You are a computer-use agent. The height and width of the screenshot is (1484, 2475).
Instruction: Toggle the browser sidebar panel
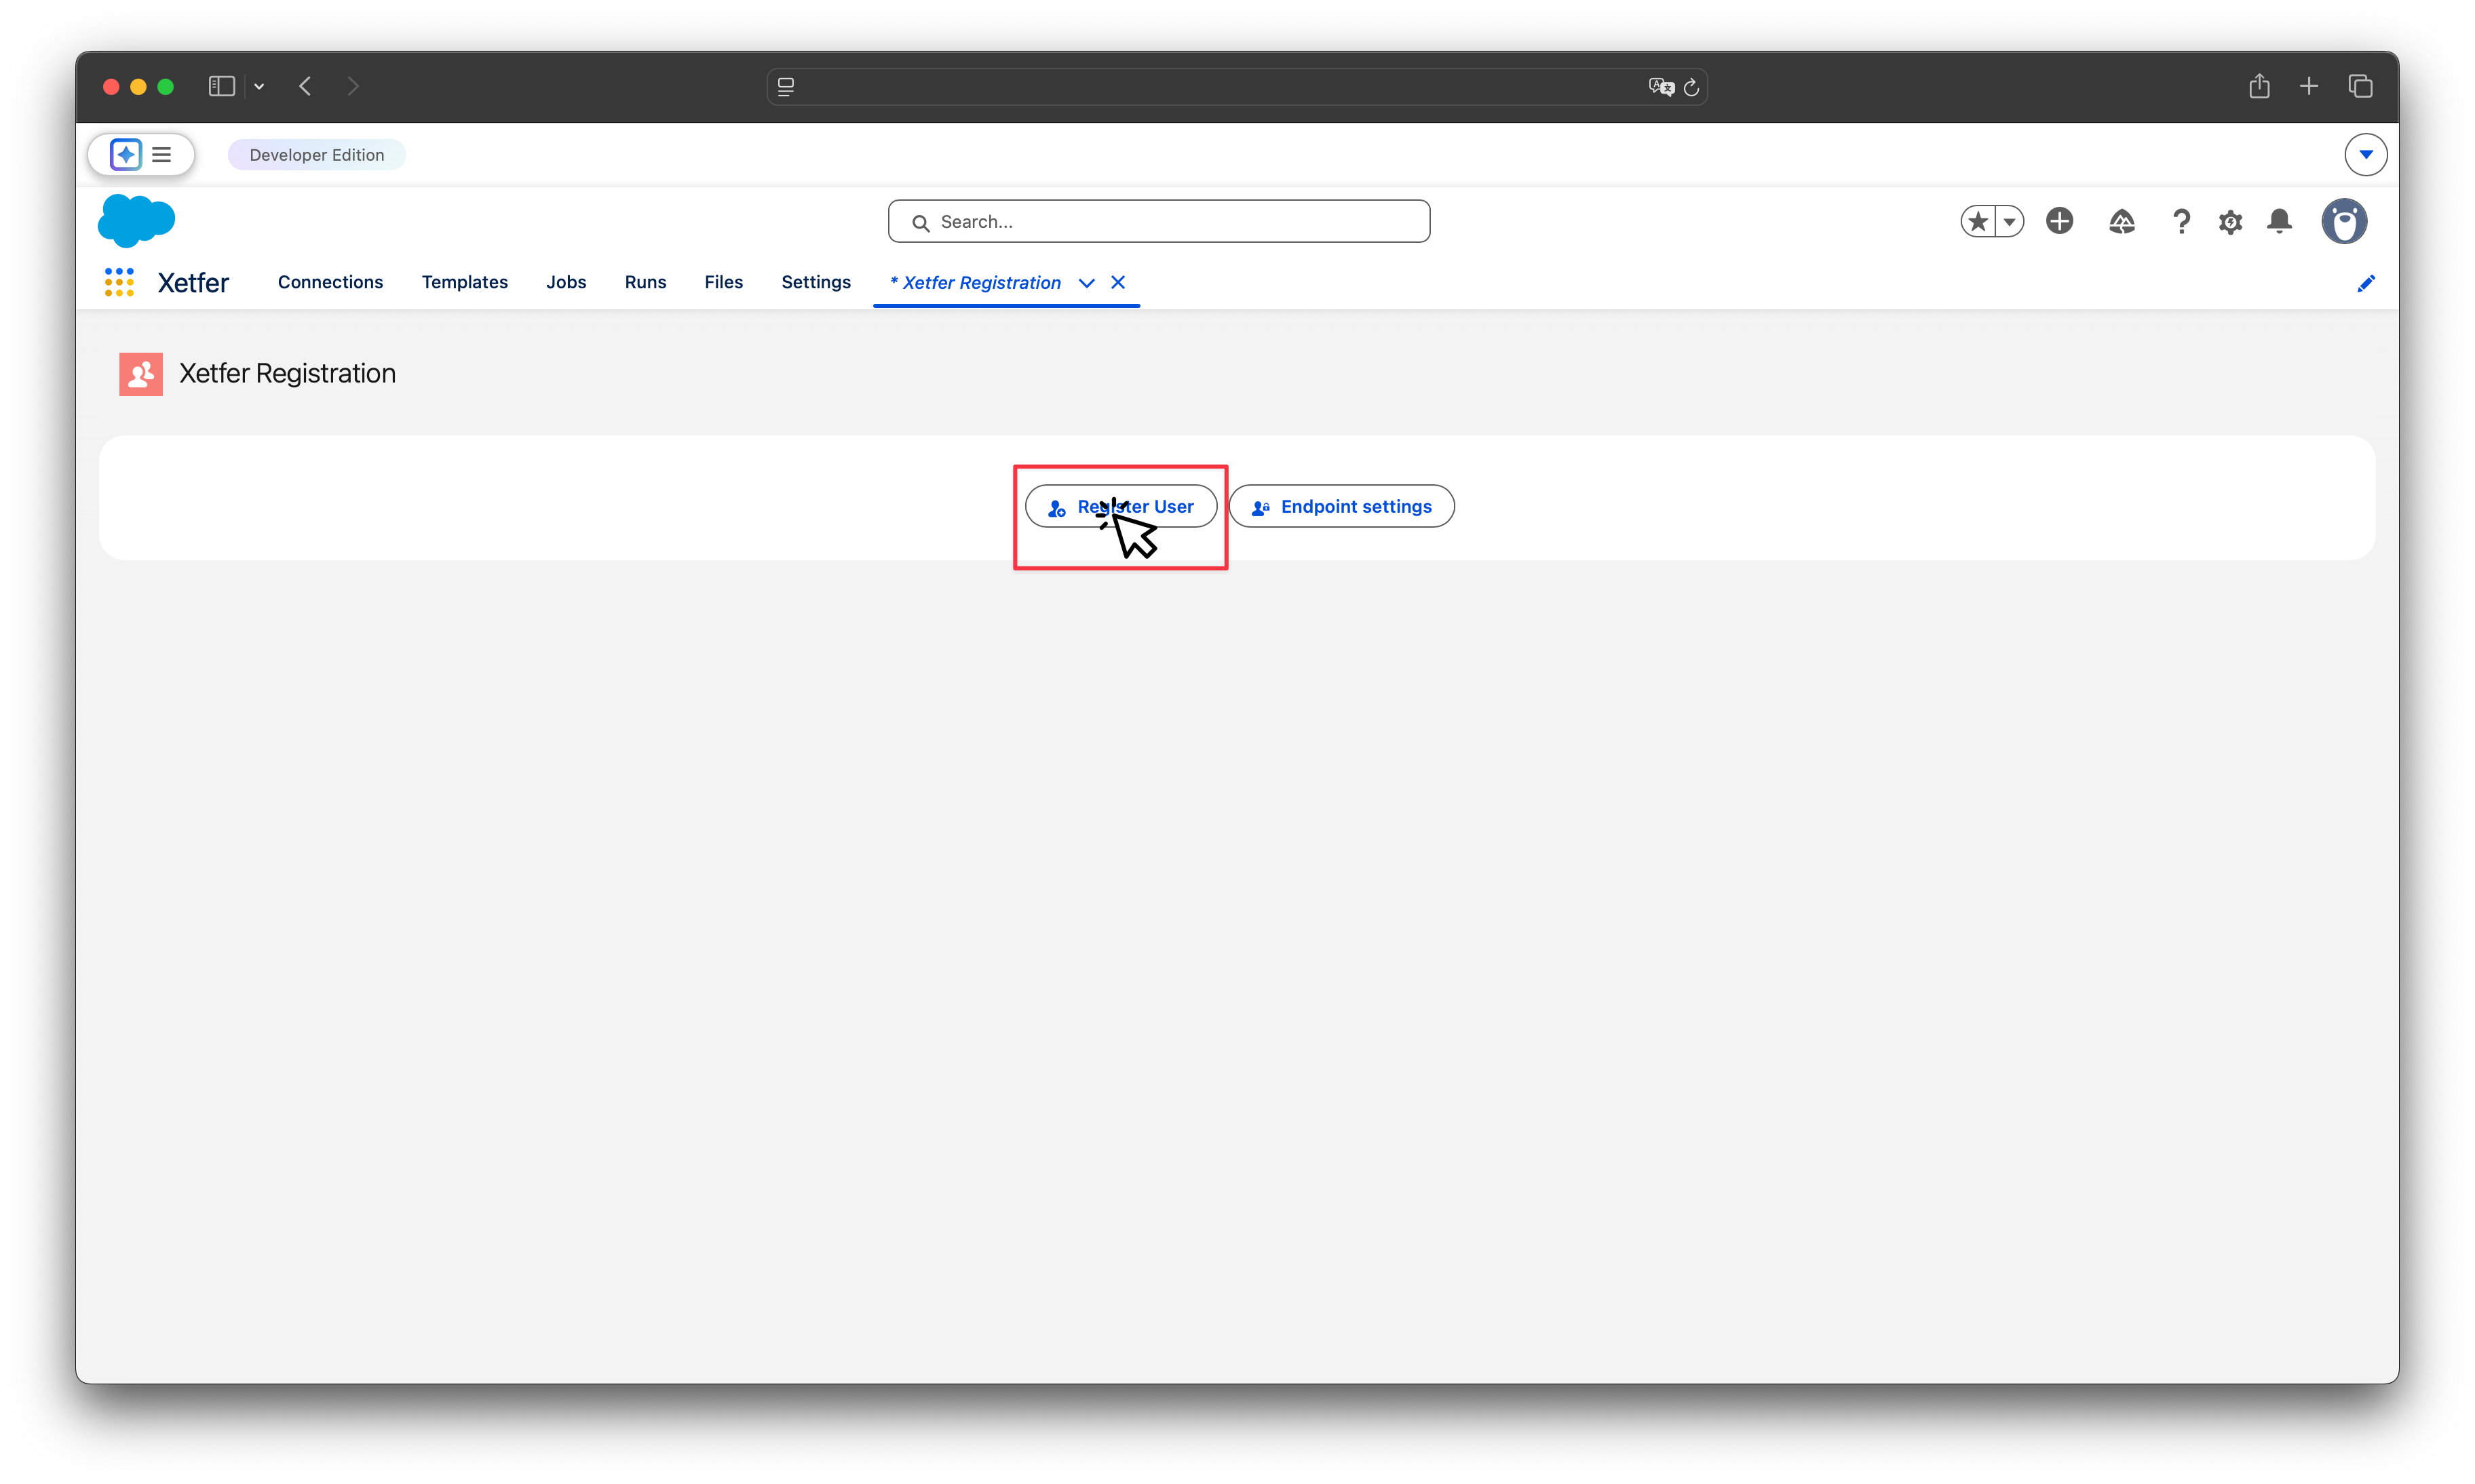pyautogui.click(x=221, y=86)
